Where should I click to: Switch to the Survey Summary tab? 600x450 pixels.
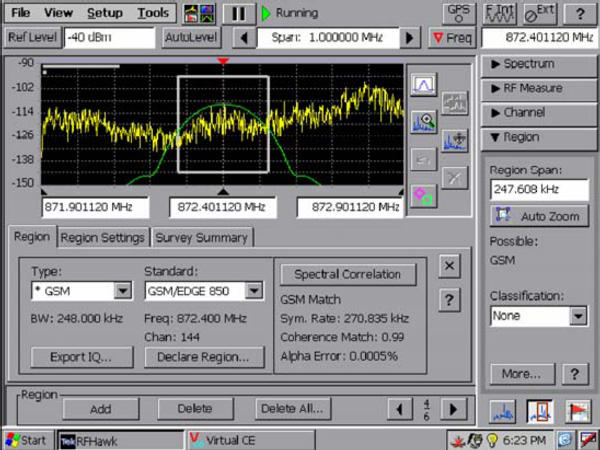point(202,237)
